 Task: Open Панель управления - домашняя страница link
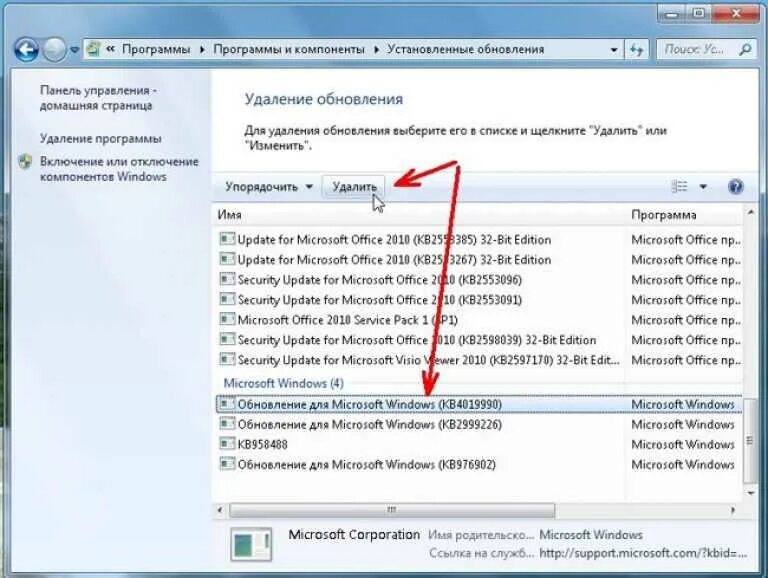[98, 98]
